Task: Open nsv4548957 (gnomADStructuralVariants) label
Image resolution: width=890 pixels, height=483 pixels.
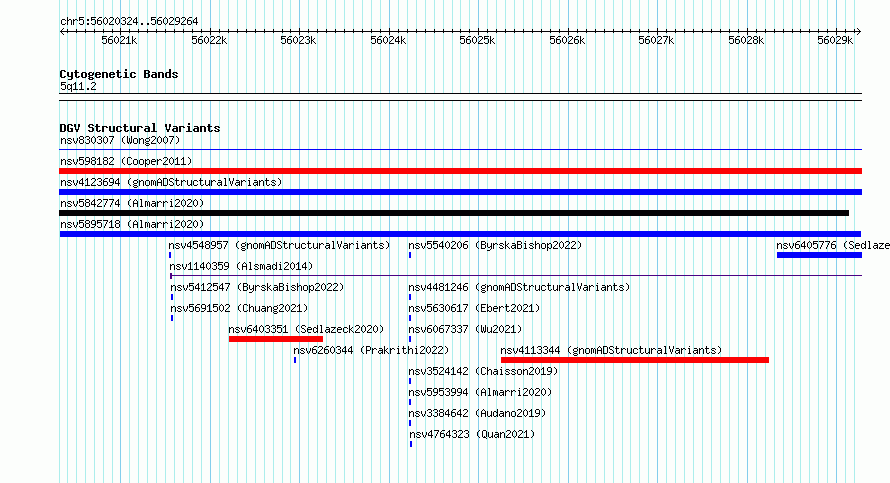Action: tap(279, 245)
